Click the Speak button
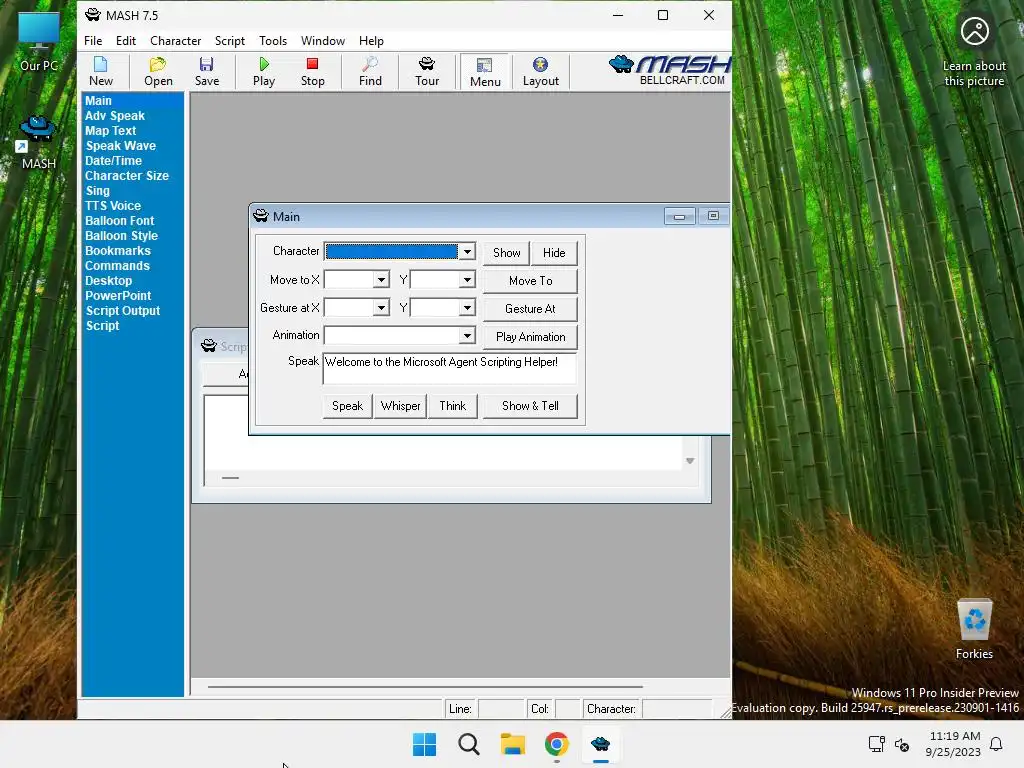 347,406
